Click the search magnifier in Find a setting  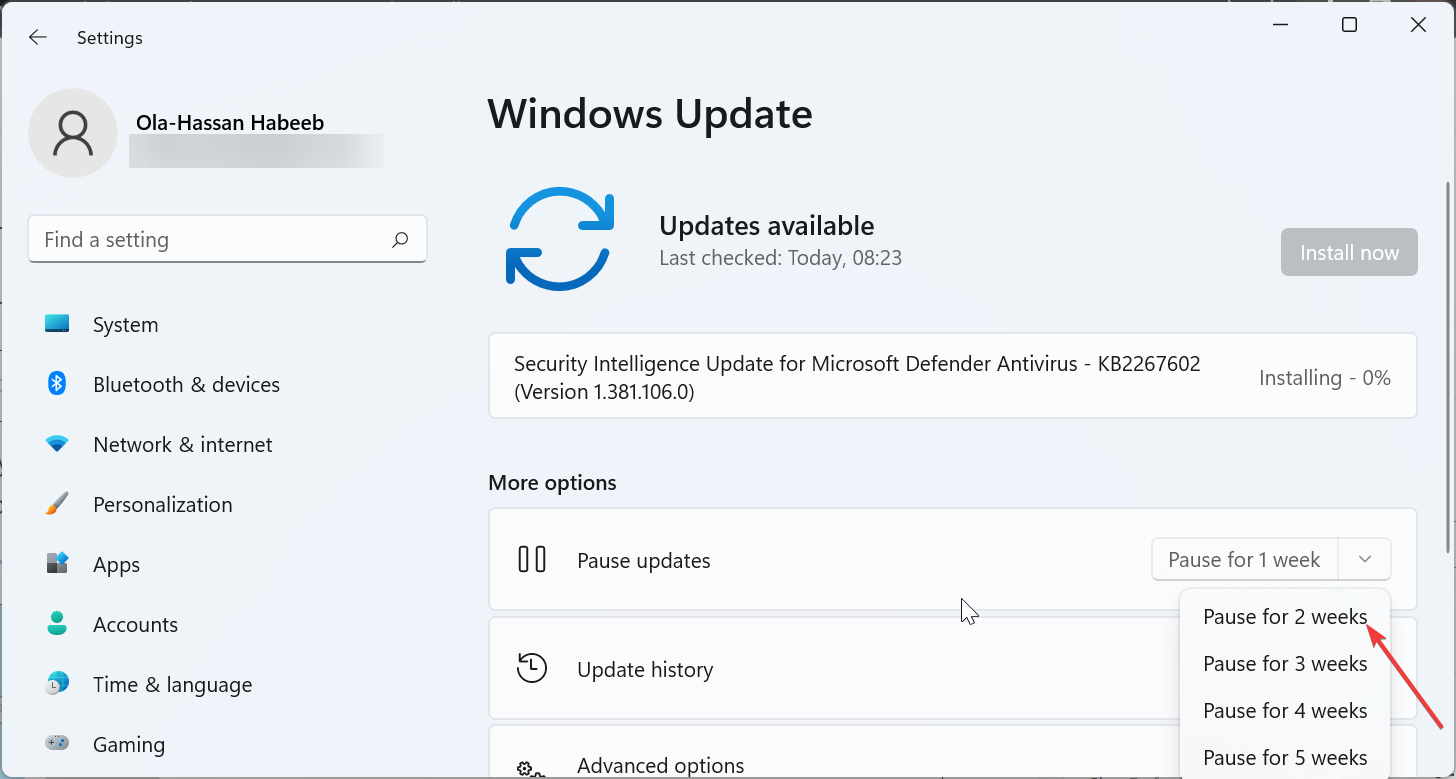pos(399,240)
